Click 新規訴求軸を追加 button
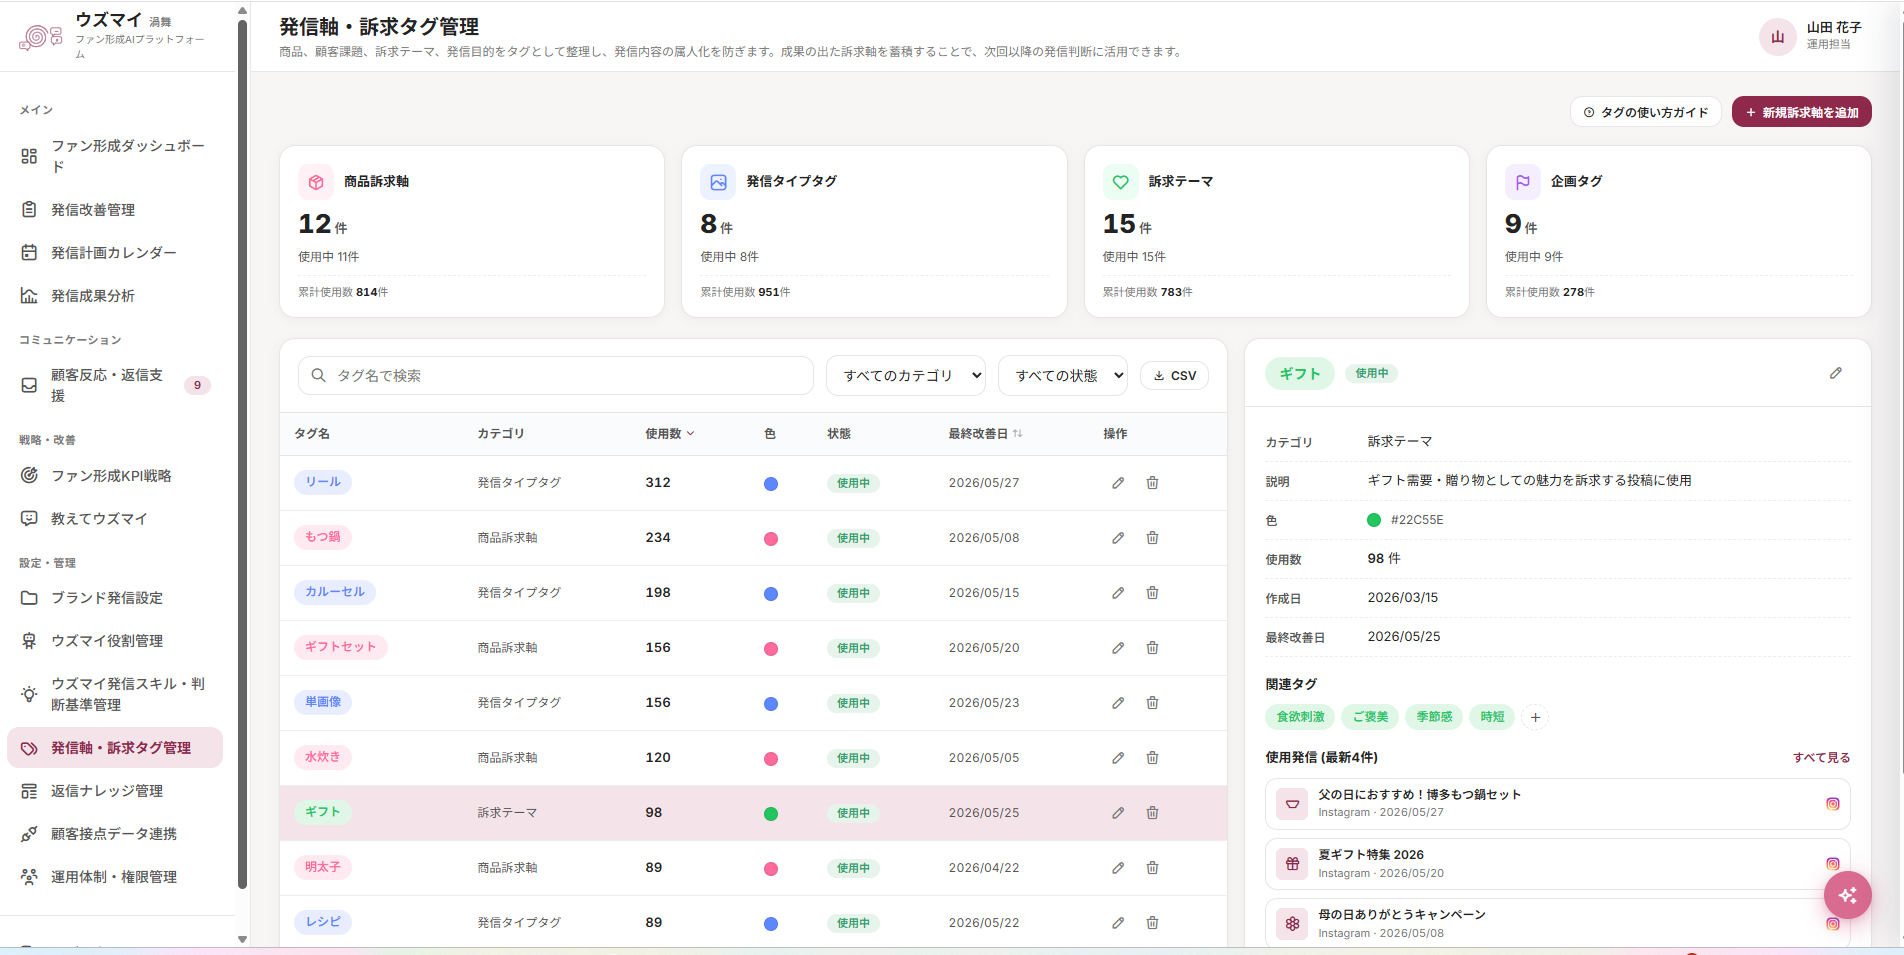The height and width of the screenshot is (955, 1904). pyautogui.click(x=1801, y=112)
